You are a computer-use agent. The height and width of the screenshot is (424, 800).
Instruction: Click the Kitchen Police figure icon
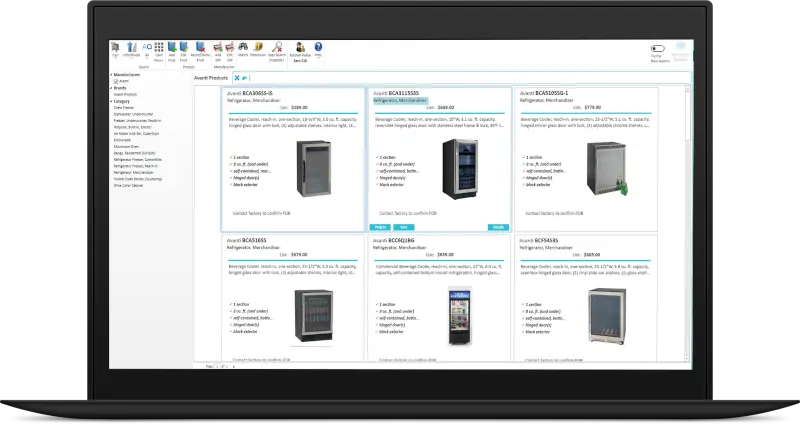[x=300, y=47]
